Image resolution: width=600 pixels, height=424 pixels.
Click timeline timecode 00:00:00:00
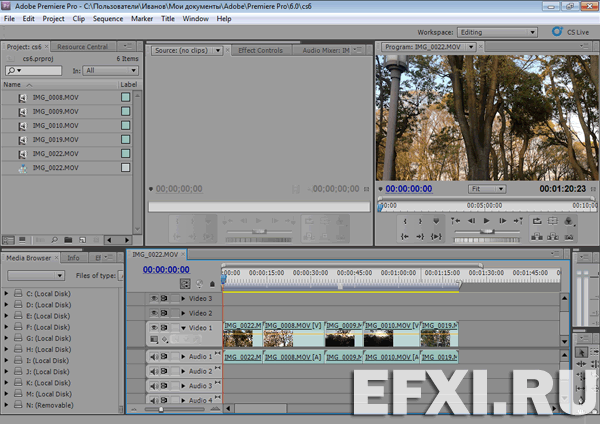pos(166,269)
